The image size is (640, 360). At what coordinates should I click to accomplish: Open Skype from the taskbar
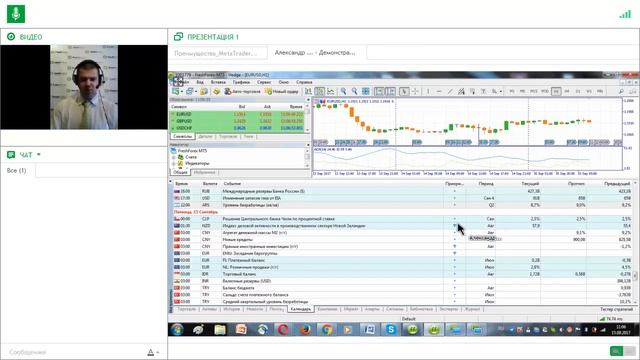391,329
